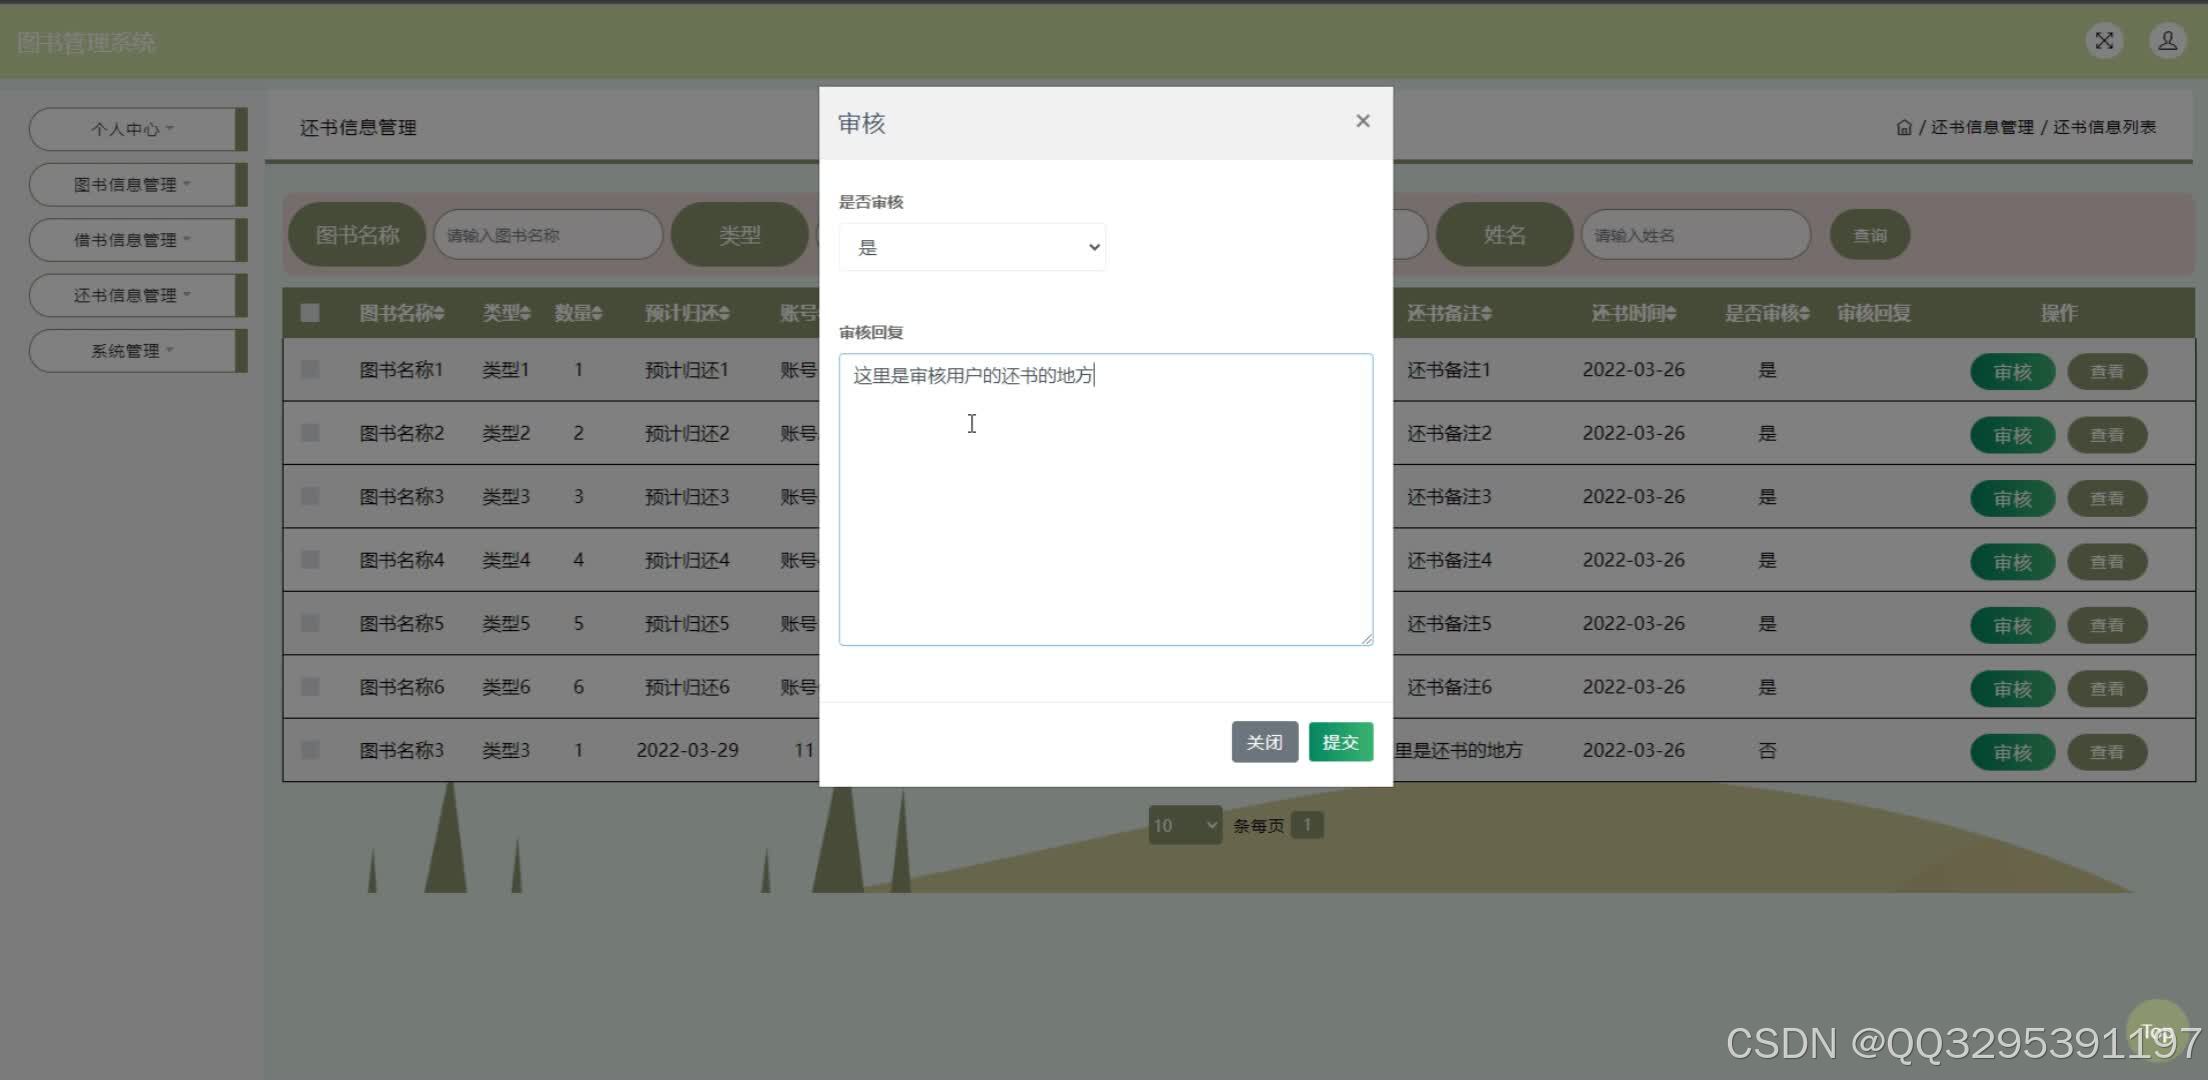The image size is (2208, 1080).
Task: Sort table by 预计归还 column
Action: (687, 313)
